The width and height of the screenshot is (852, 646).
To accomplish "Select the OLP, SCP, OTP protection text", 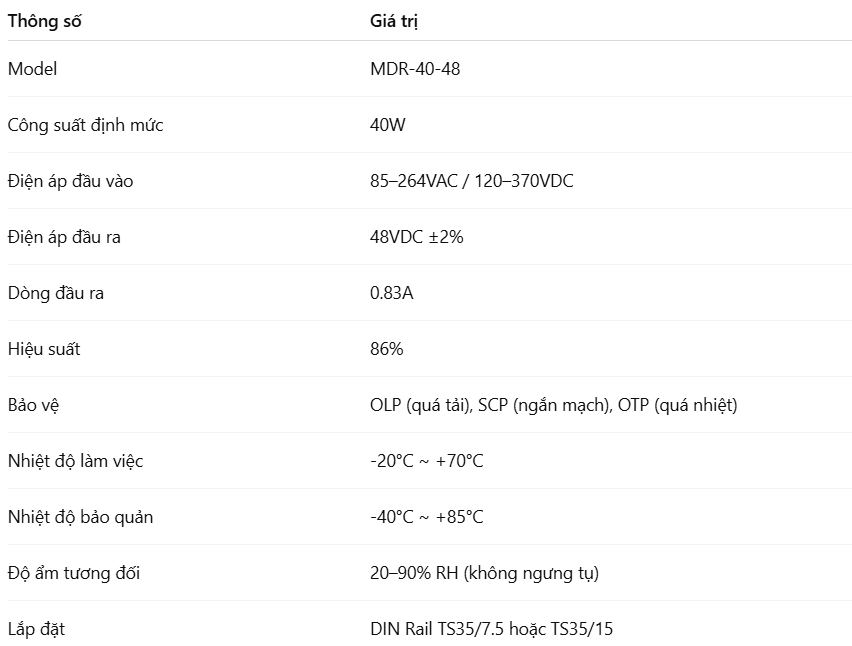I will coord(553,405).
